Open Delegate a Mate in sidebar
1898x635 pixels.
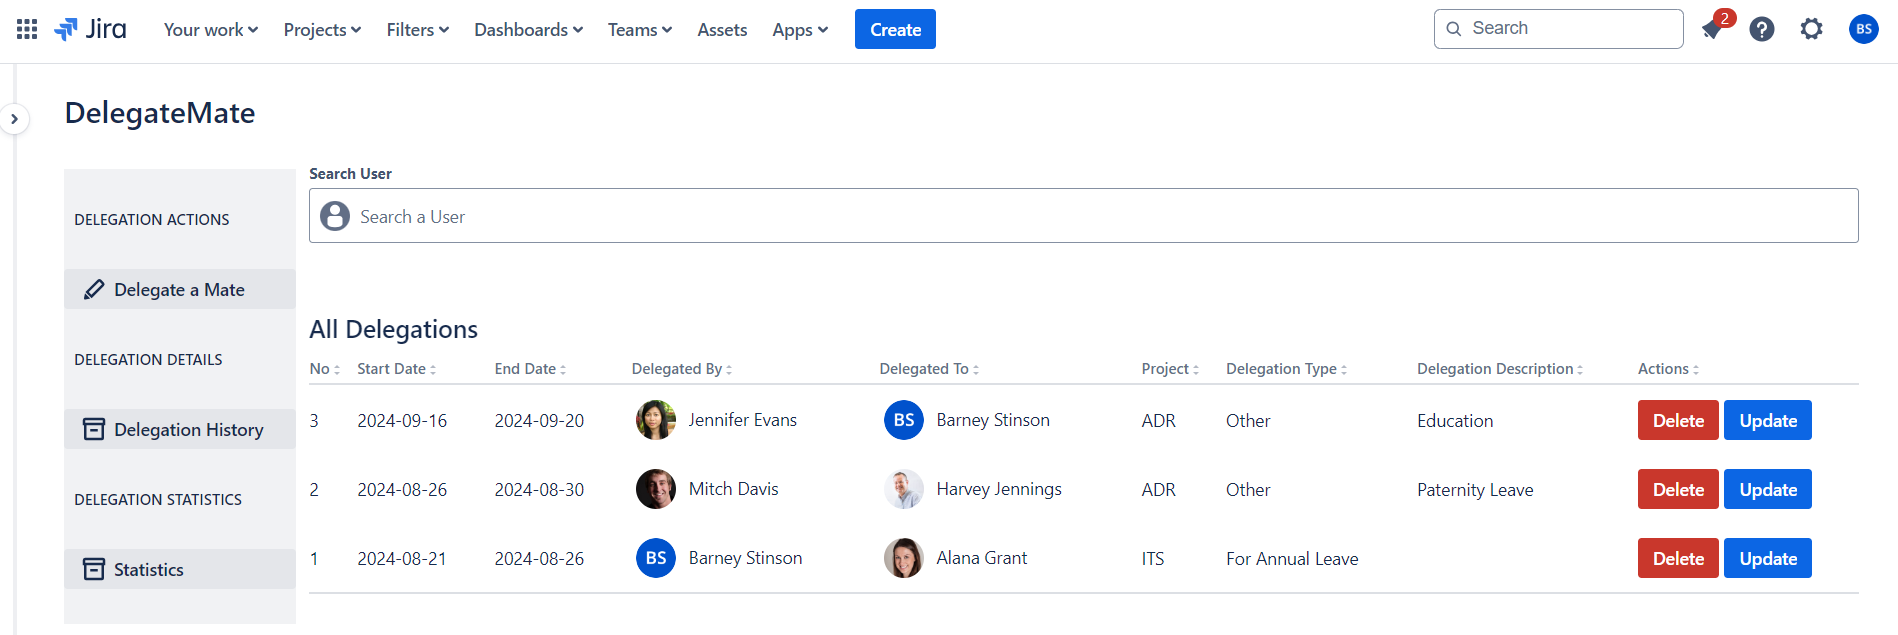pos(180,289)
